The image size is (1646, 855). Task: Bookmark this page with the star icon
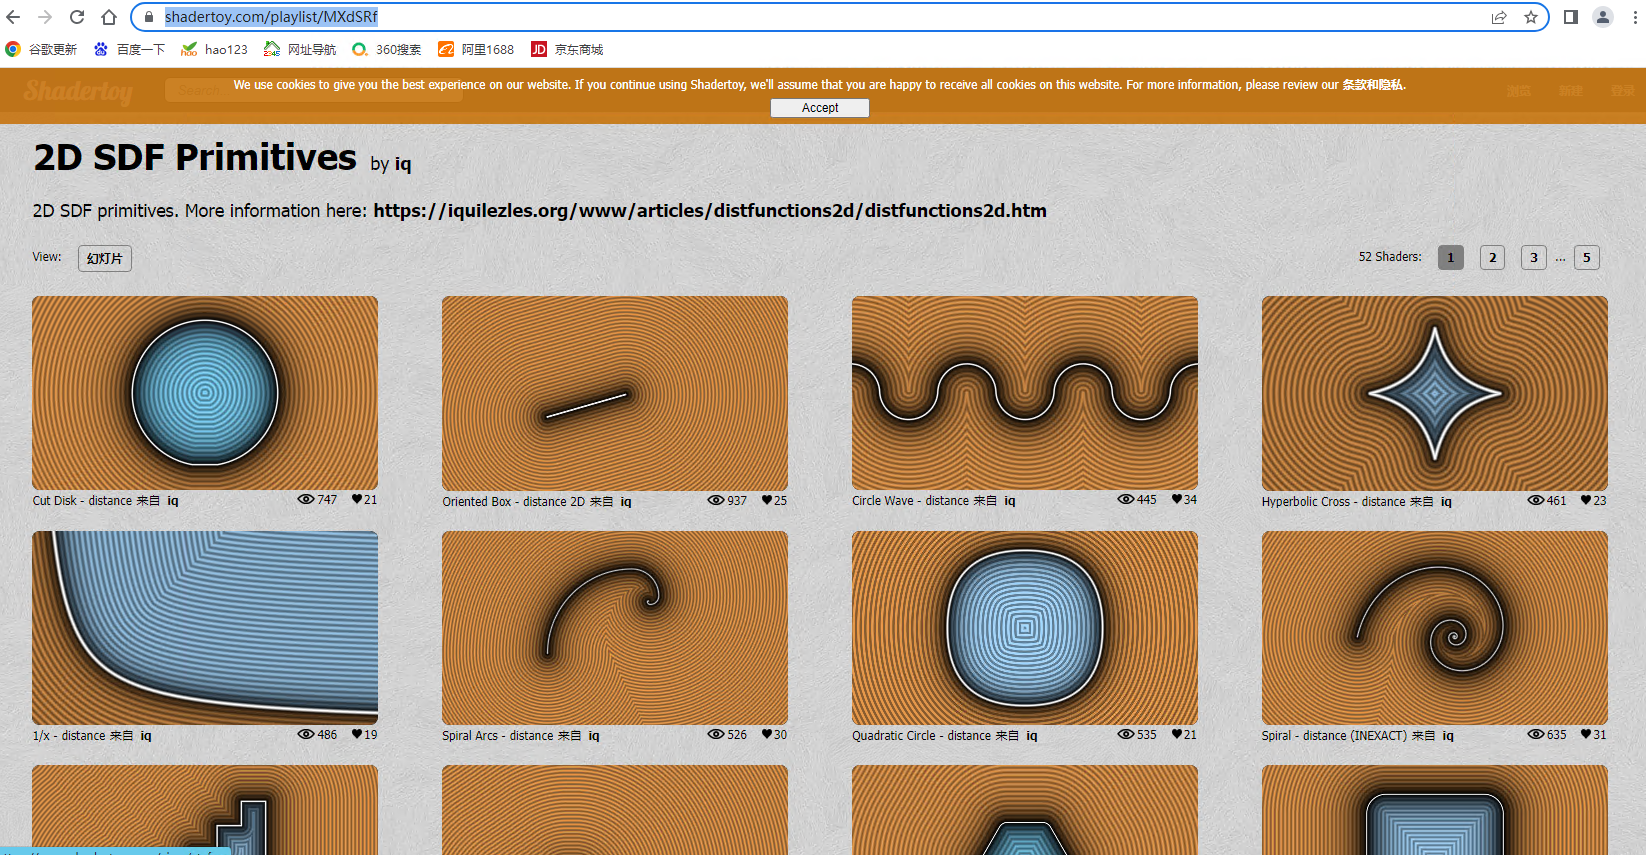(1531, 17)
